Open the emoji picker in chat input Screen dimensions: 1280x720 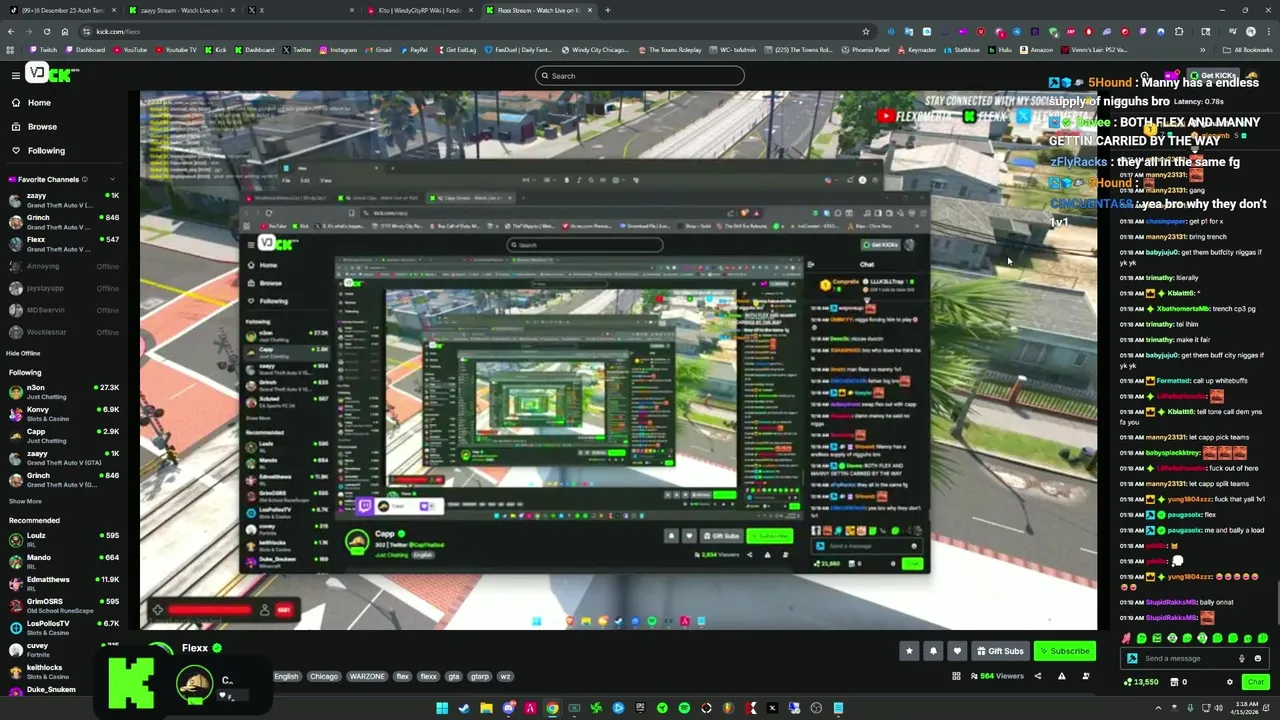(1258, 658)
